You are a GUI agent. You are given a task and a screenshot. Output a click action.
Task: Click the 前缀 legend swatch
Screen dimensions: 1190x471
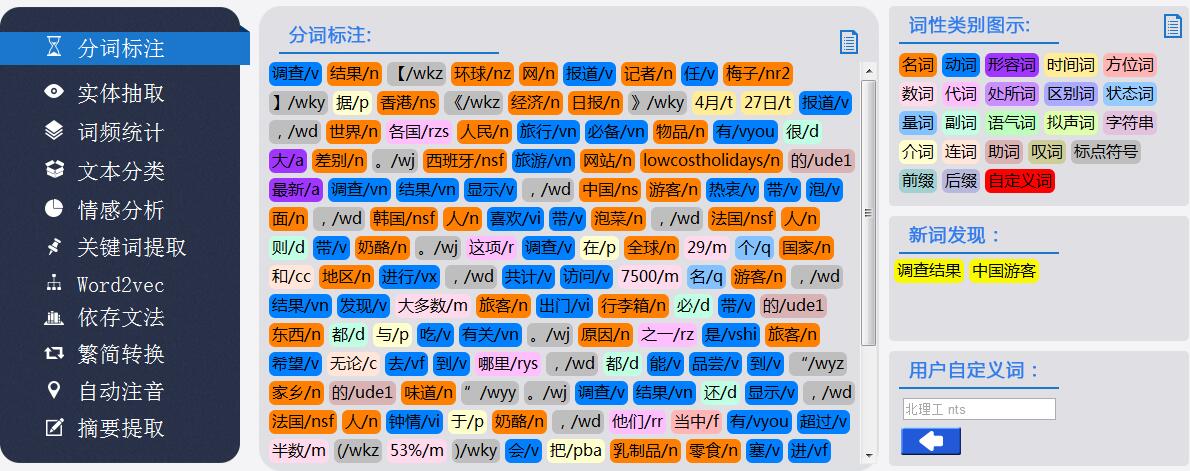click(918, 181)
